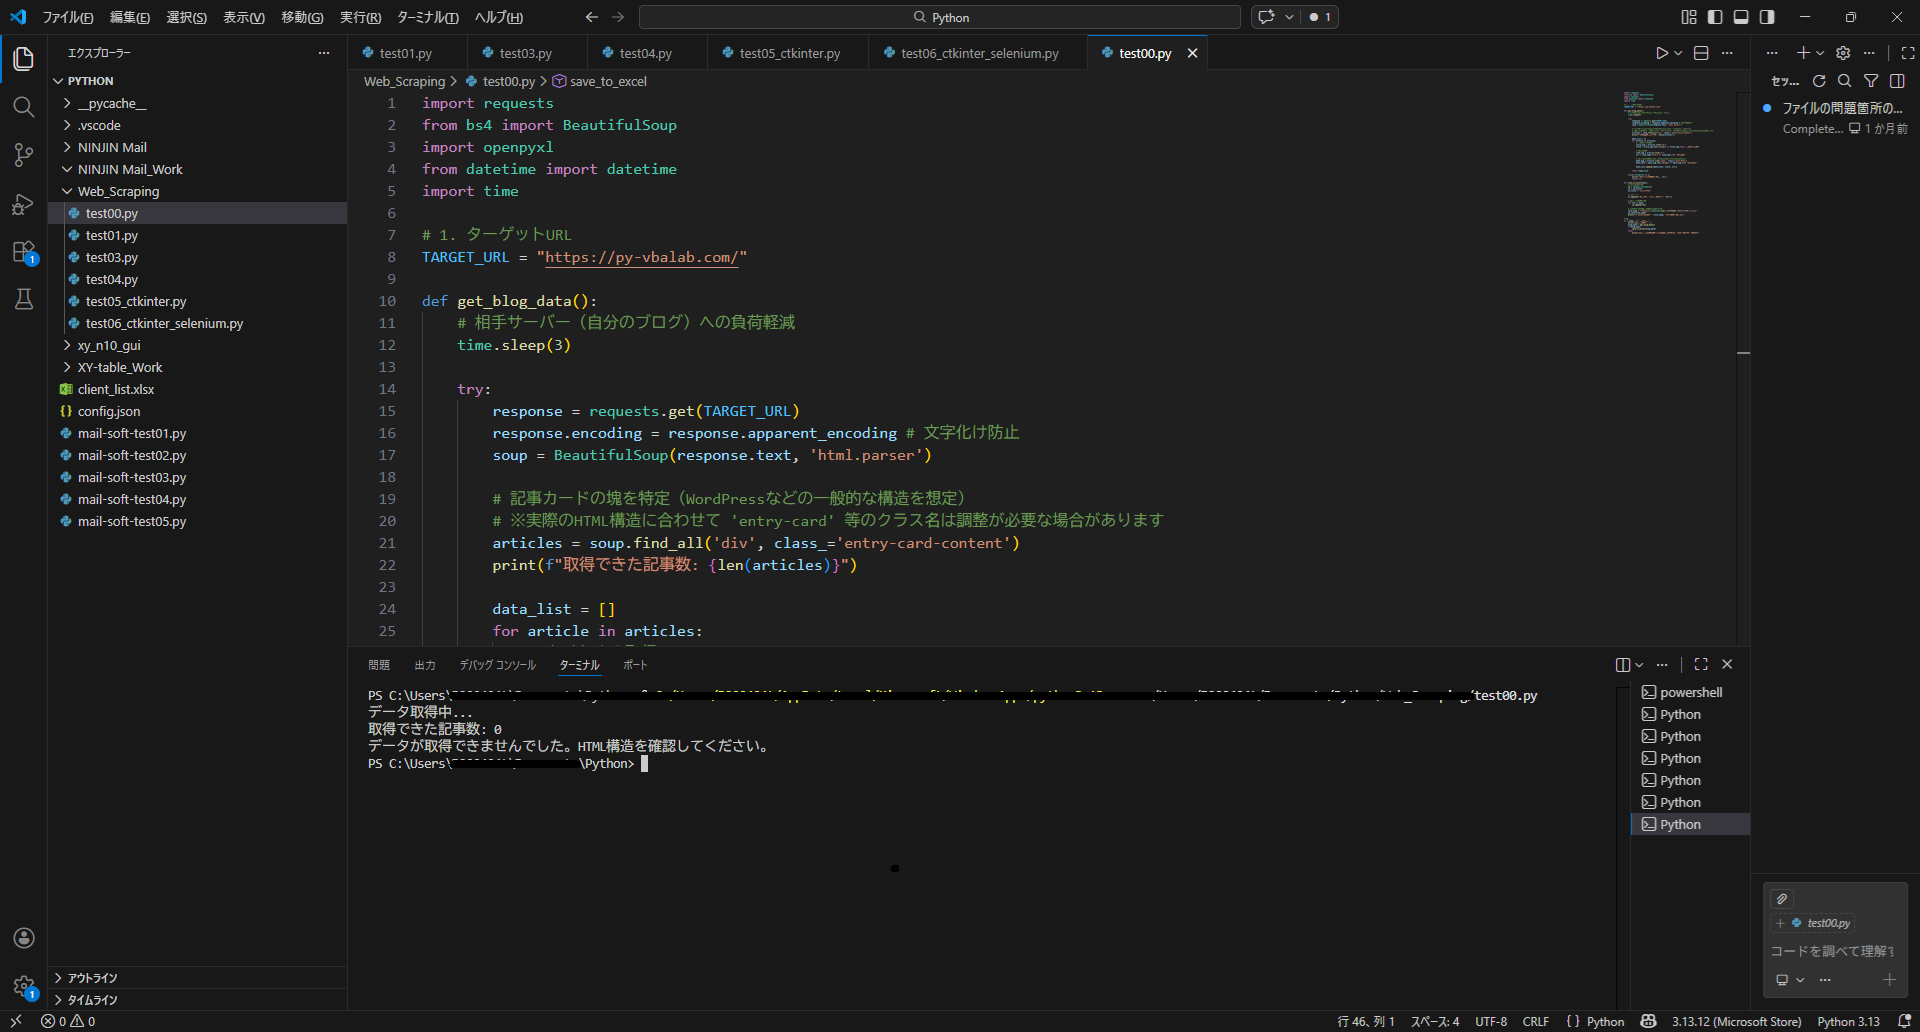Switch to the test05_ctkinter.py tab
Image resolution: width=1920 pixels, height=1032 pixels.
coord(789,53)
